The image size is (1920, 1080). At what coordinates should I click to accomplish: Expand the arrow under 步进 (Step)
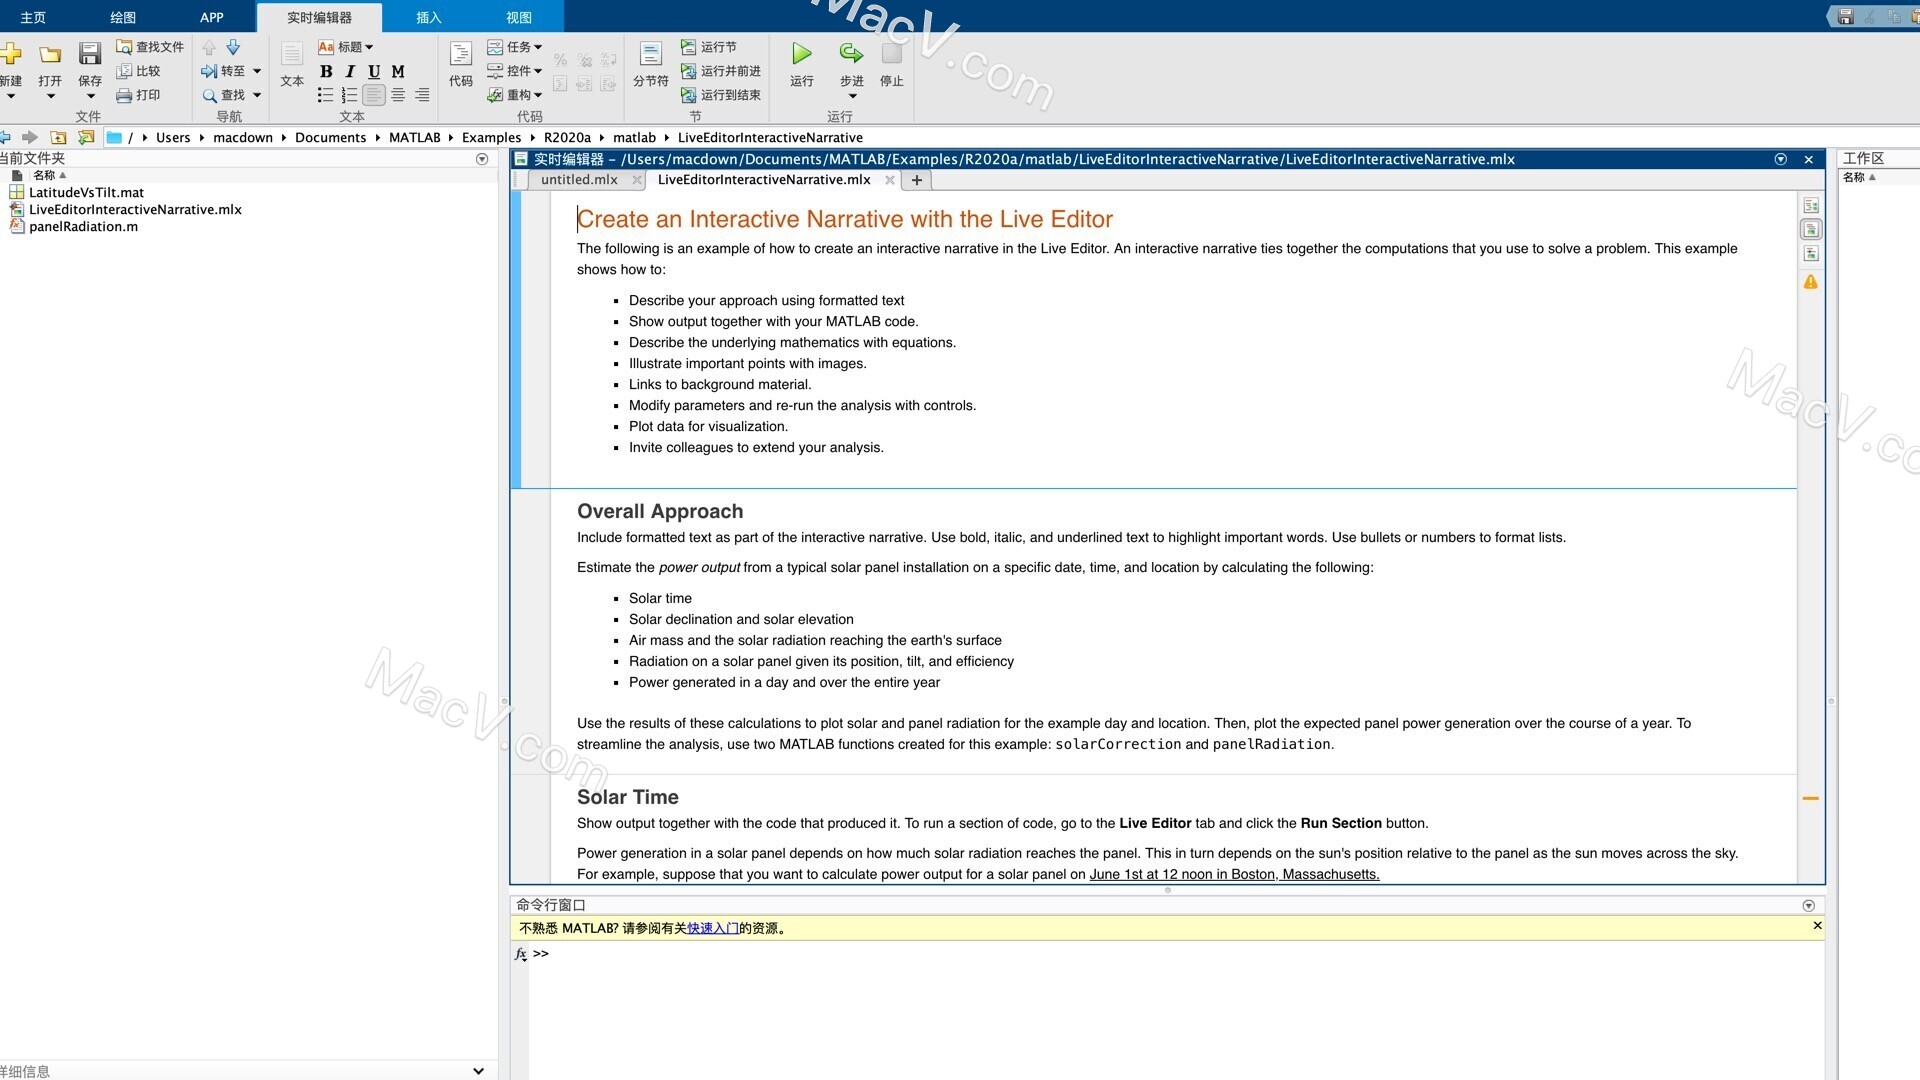click(x=852, y=97)
